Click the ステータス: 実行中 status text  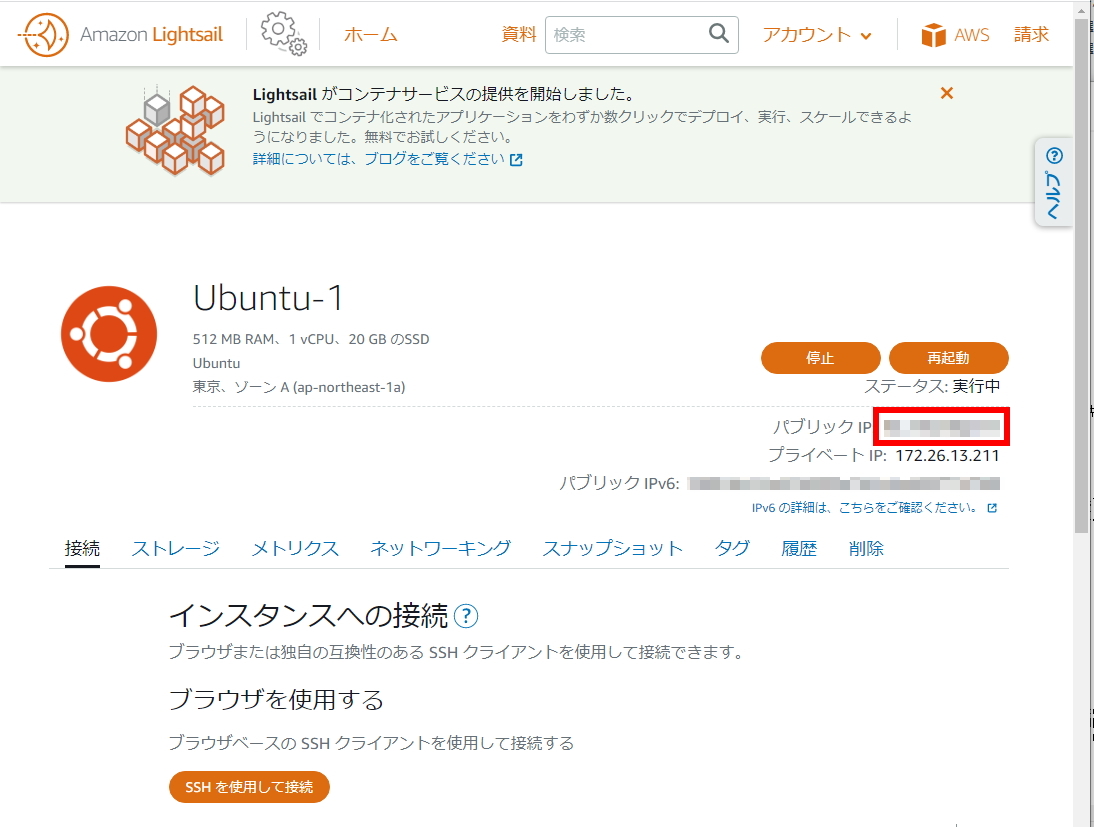(x=932, y=386)
